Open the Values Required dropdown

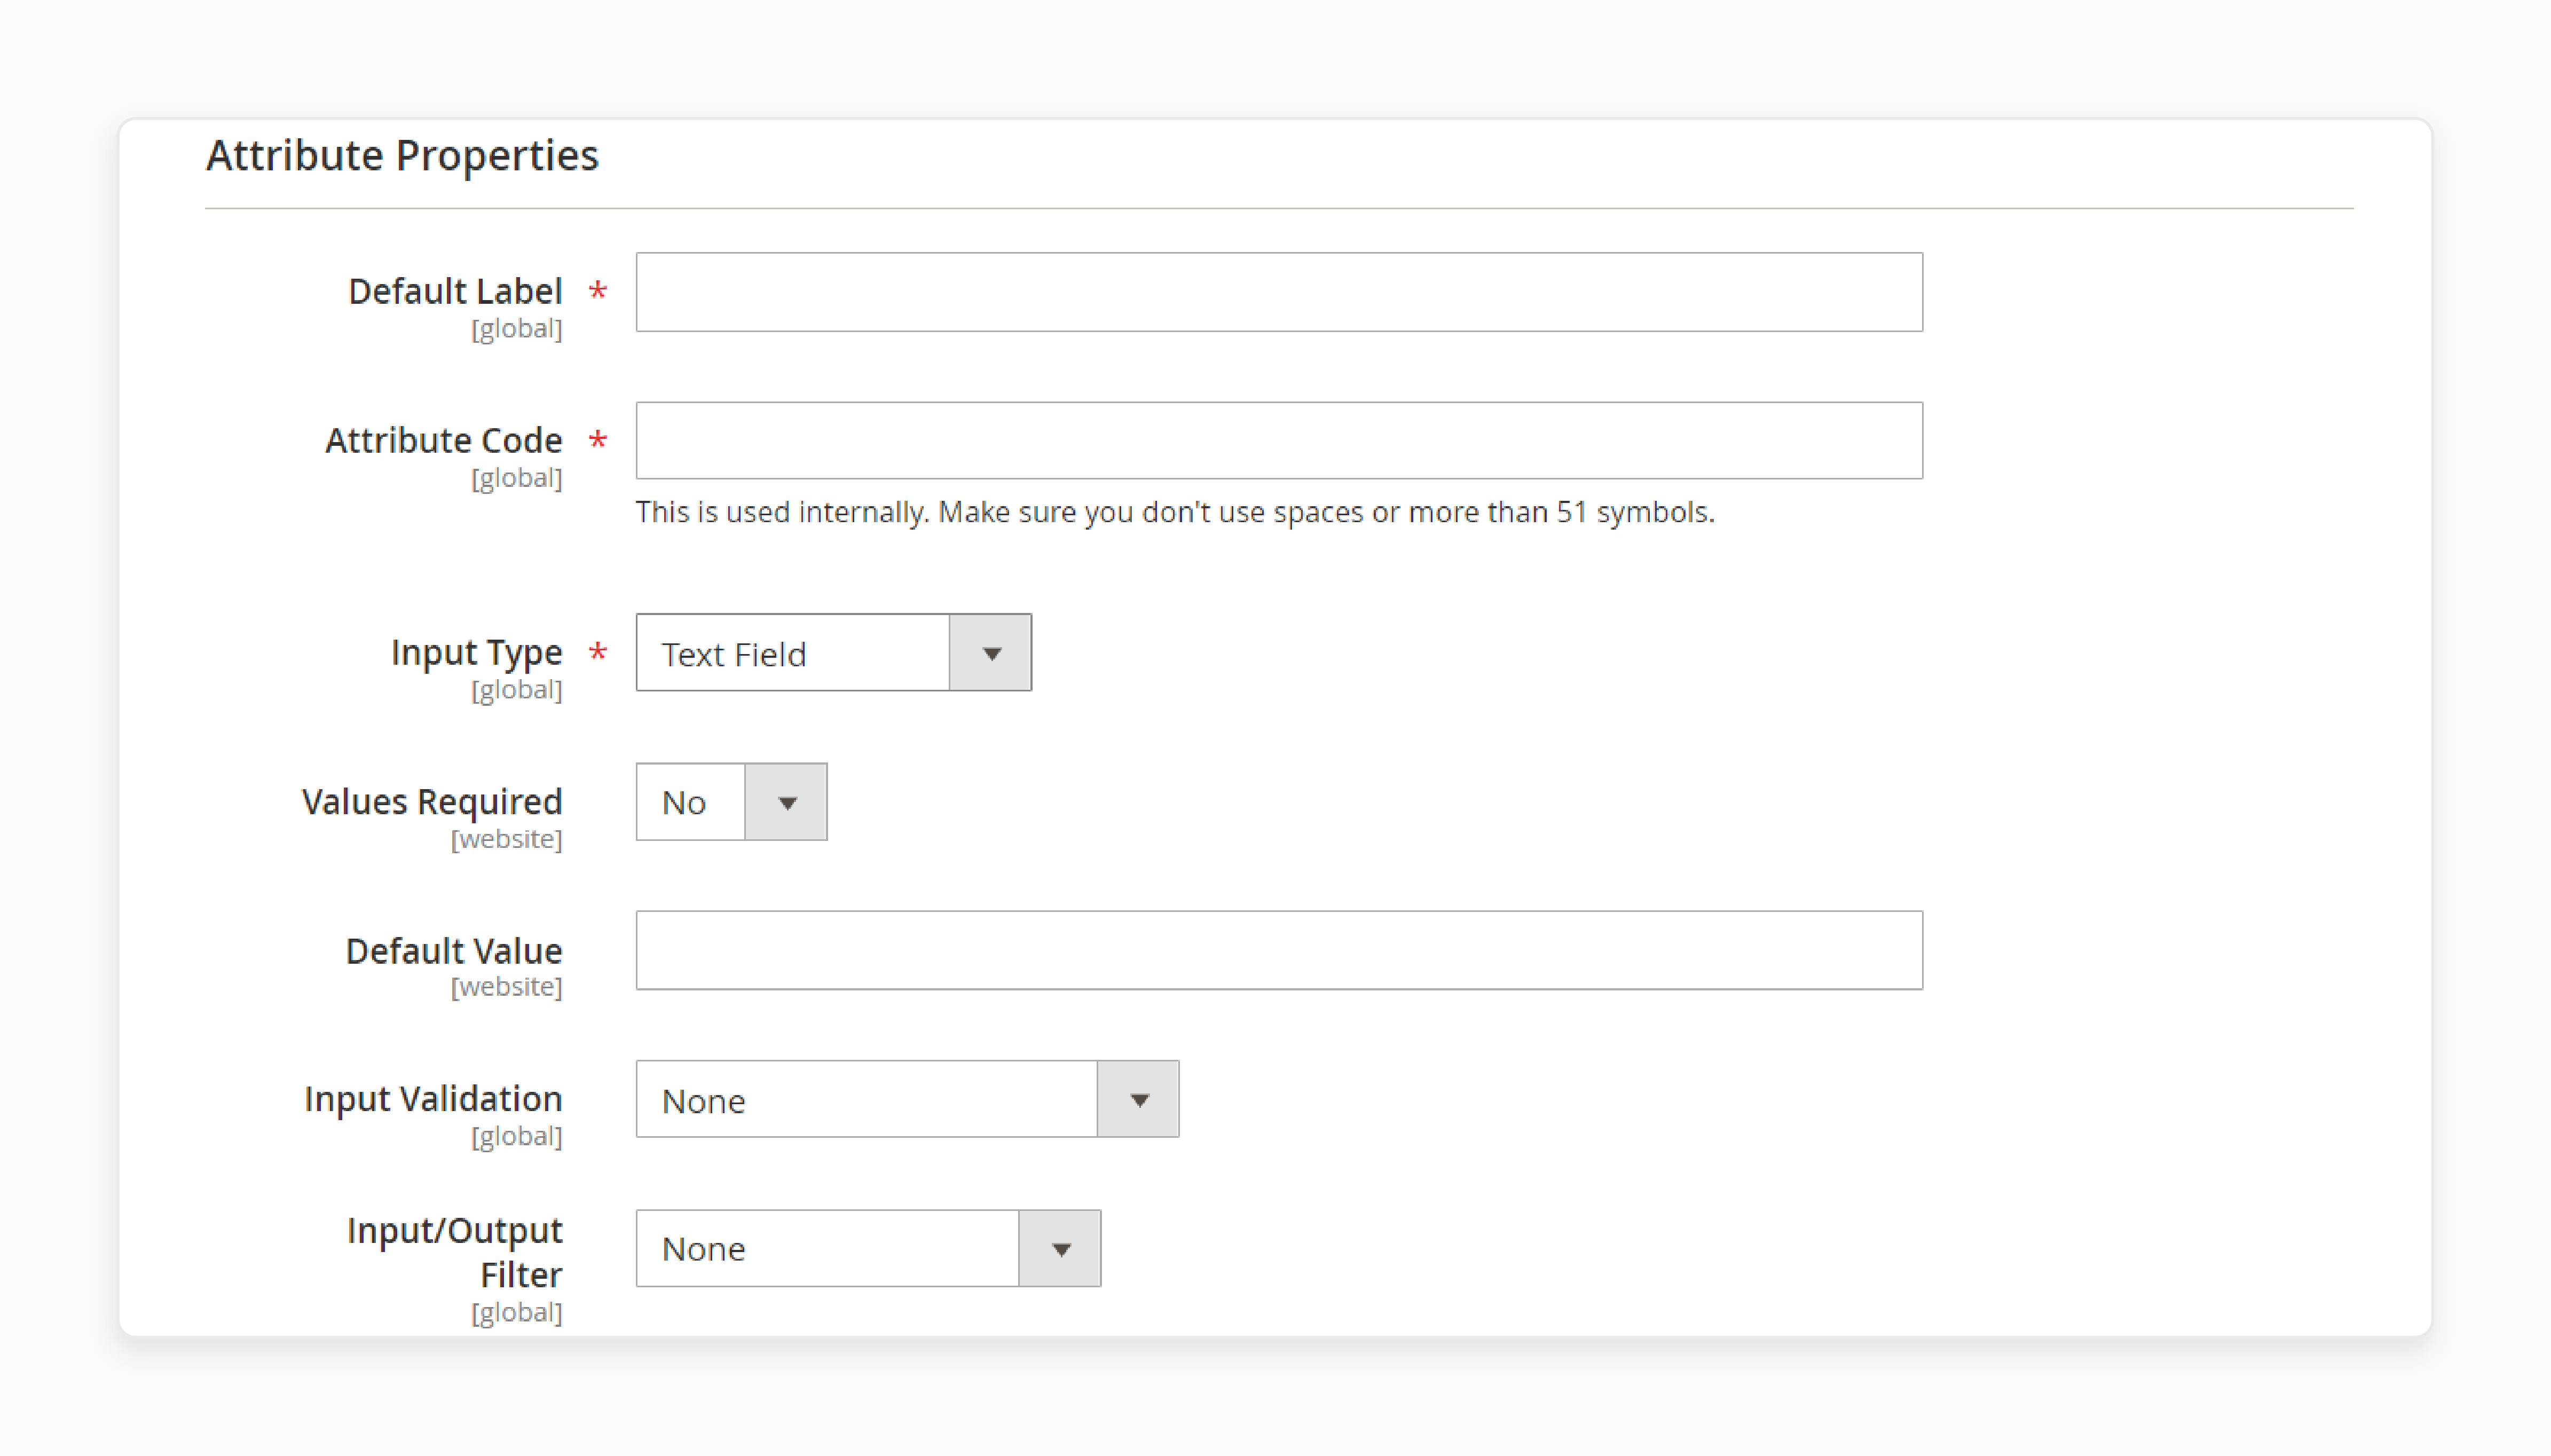pos(731,802)
